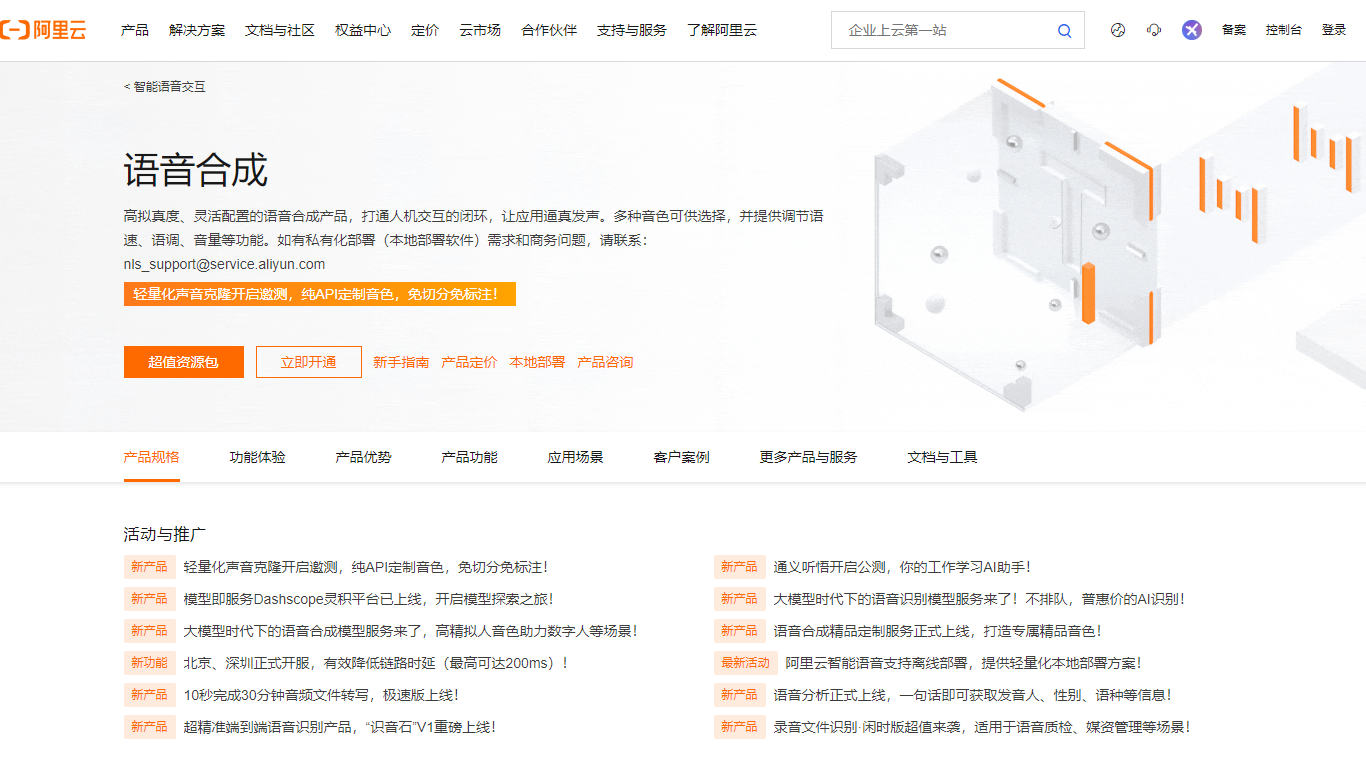Switch to the 产品优势 tab
The width and height of the screenshot is (1366, 780).
[x=364, y=457]
